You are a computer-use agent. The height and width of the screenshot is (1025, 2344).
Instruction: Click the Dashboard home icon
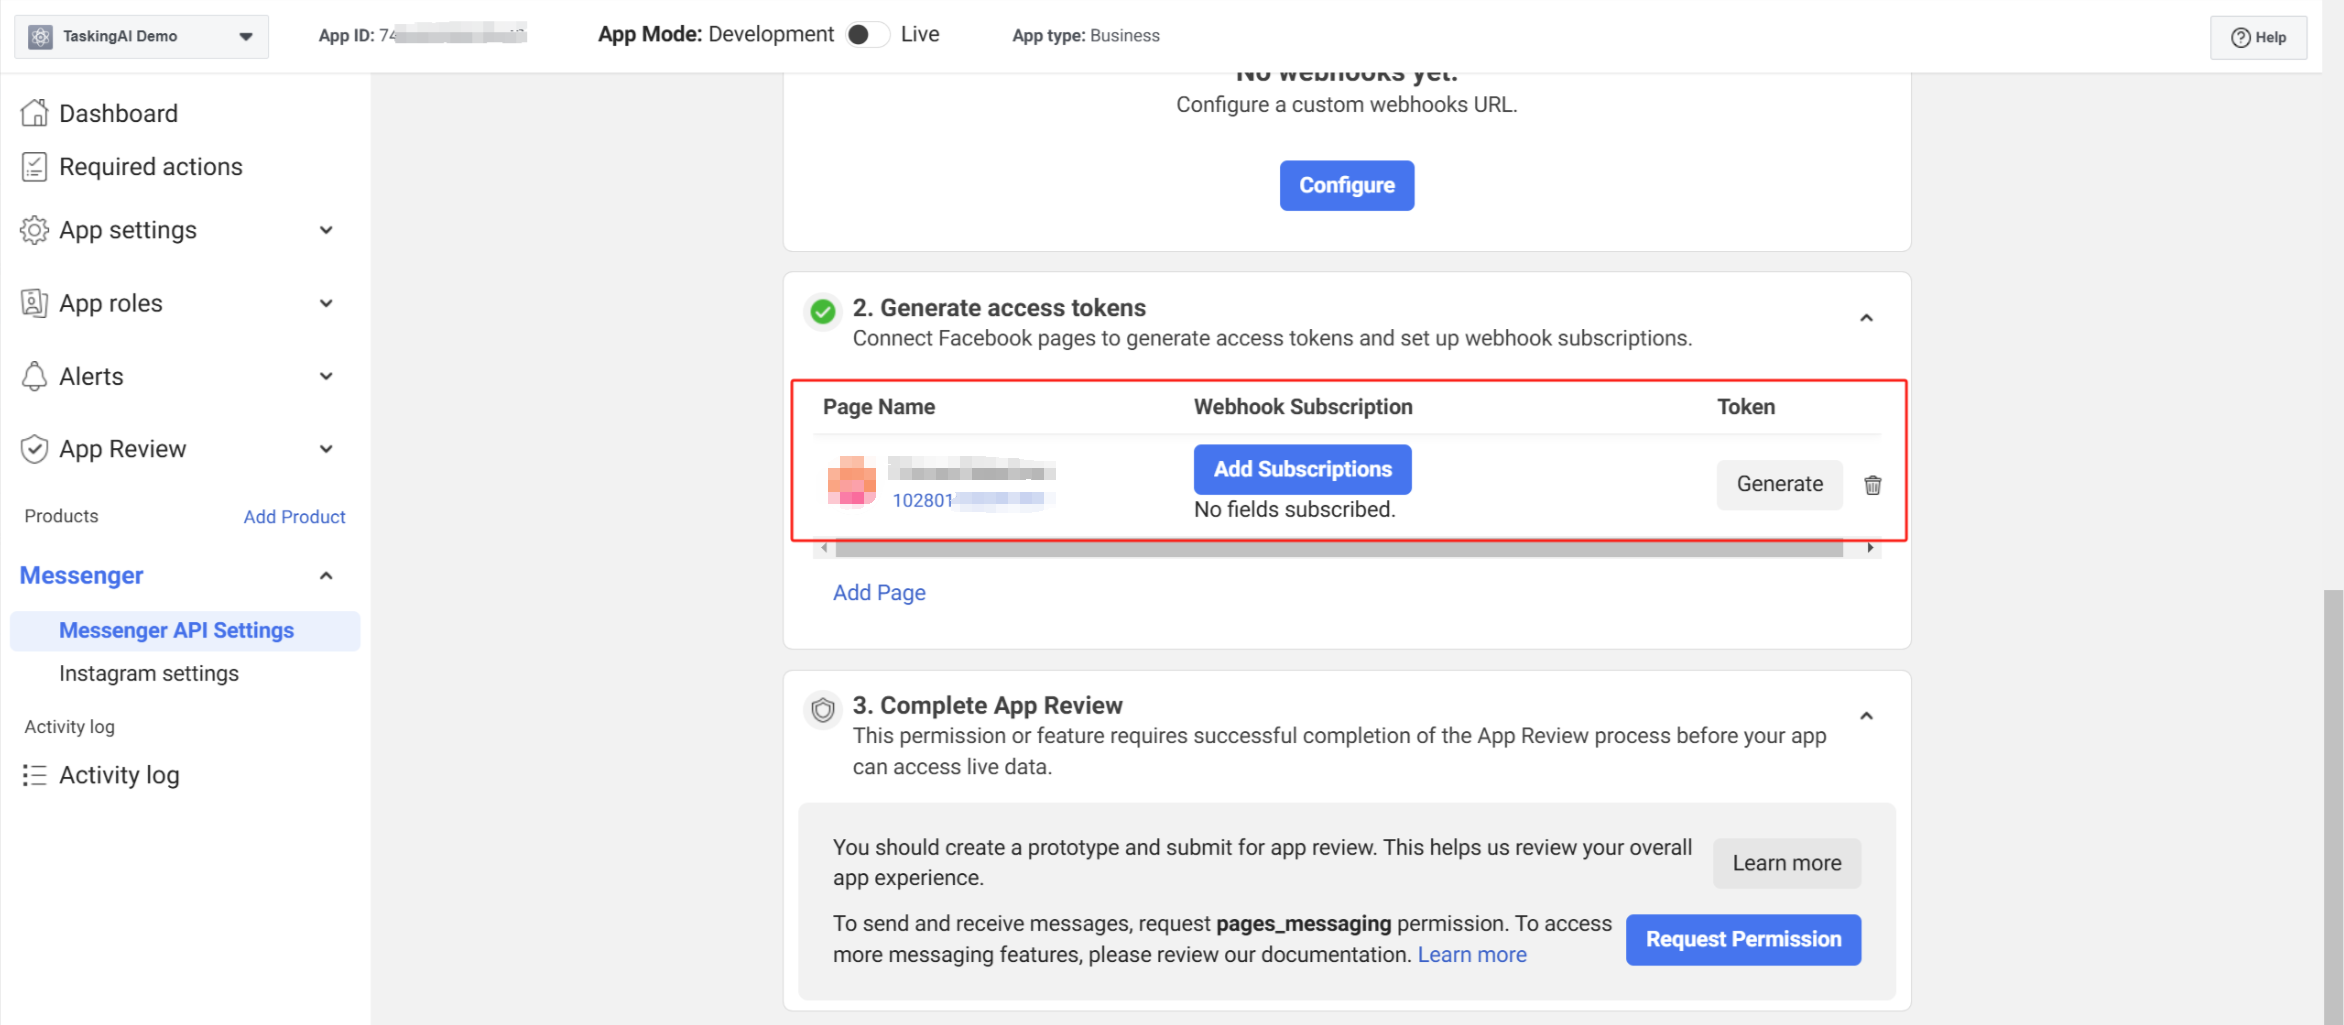click(x=34, y=113)
